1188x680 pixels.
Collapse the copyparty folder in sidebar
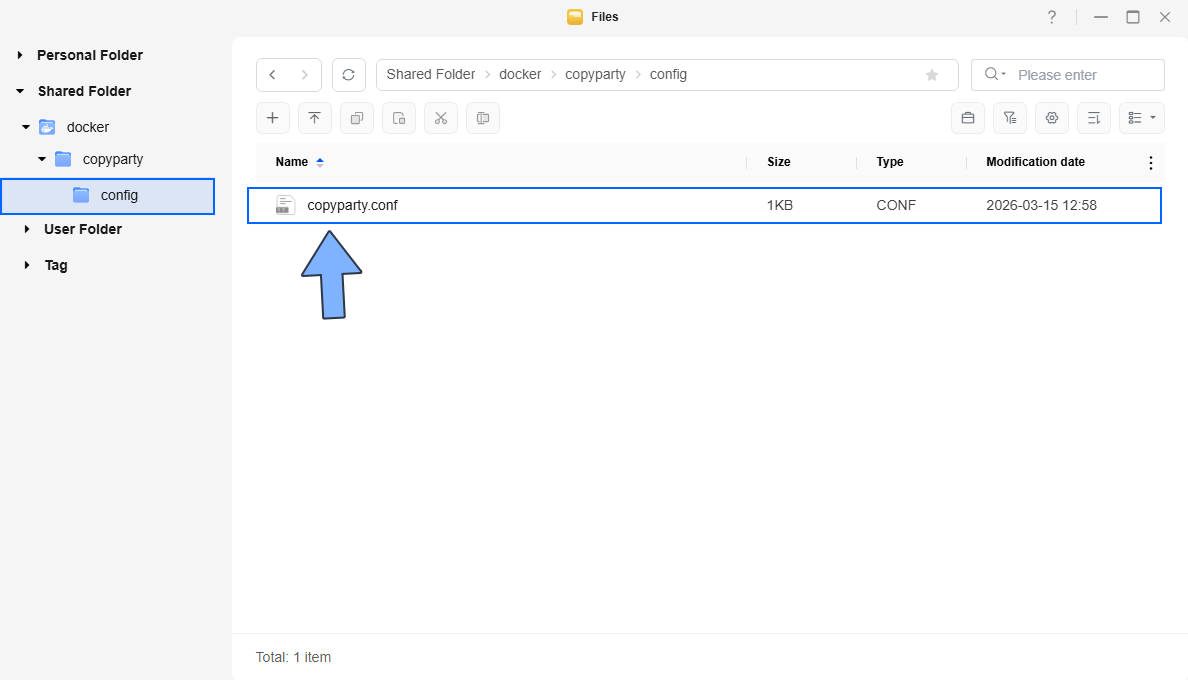(42, 159)
